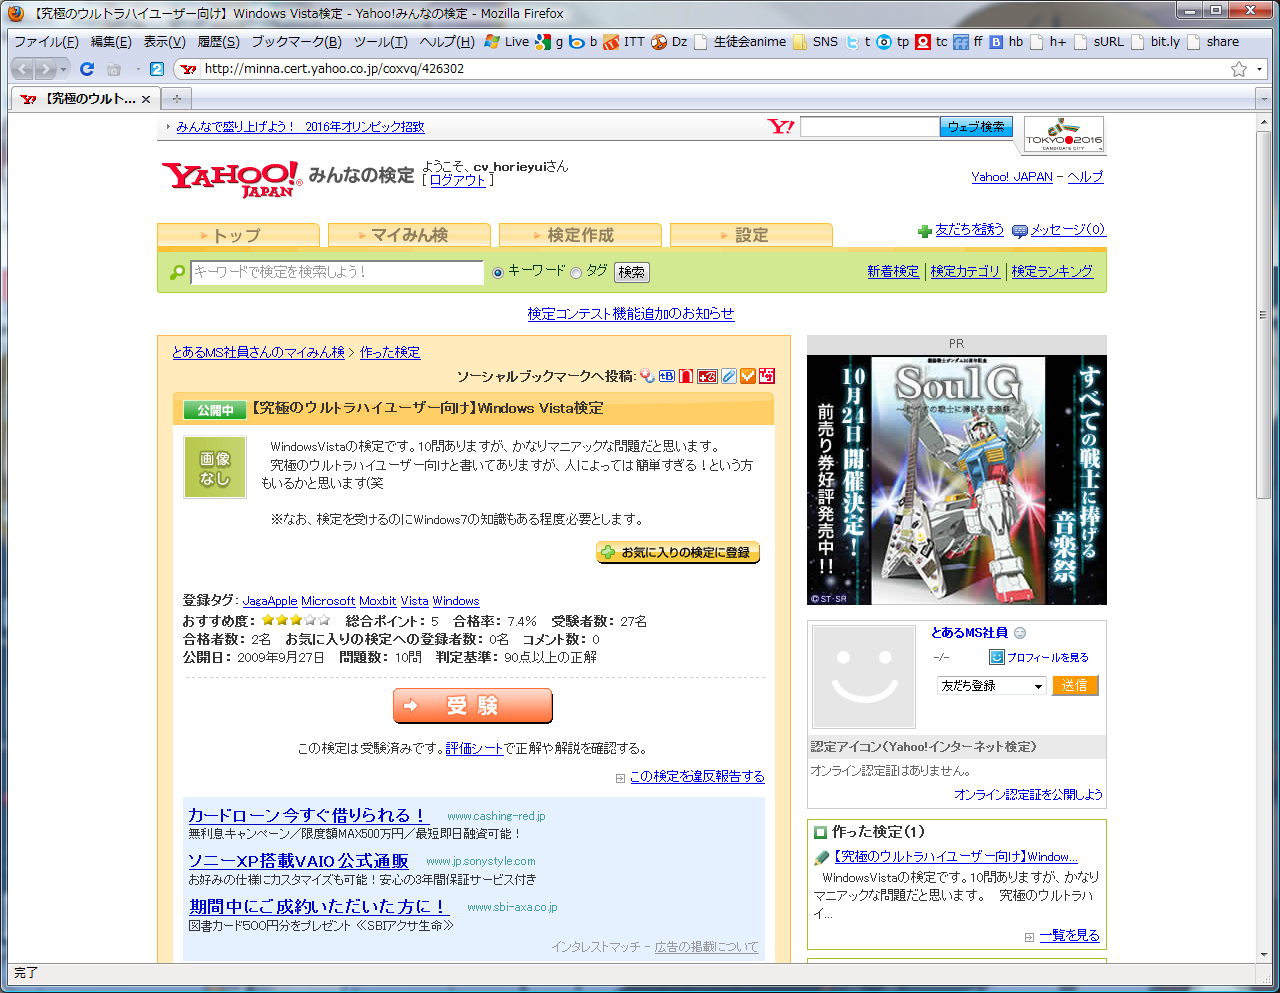This screenshot has height=993, width=1280.
Task: Click the browser forward arrow button
Action: 45,69
